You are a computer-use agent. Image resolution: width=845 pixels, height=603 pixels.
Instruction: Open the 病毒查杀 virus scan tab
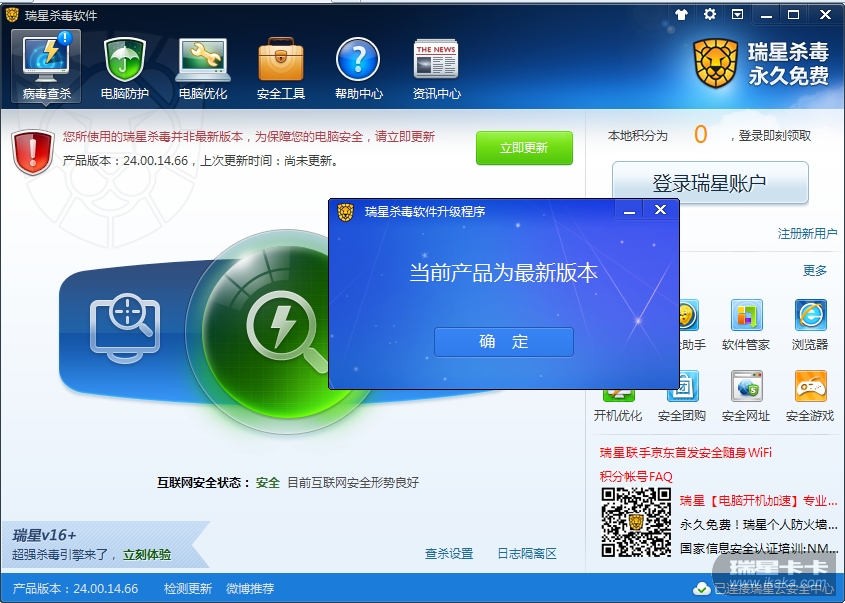(x=46, y=67)
